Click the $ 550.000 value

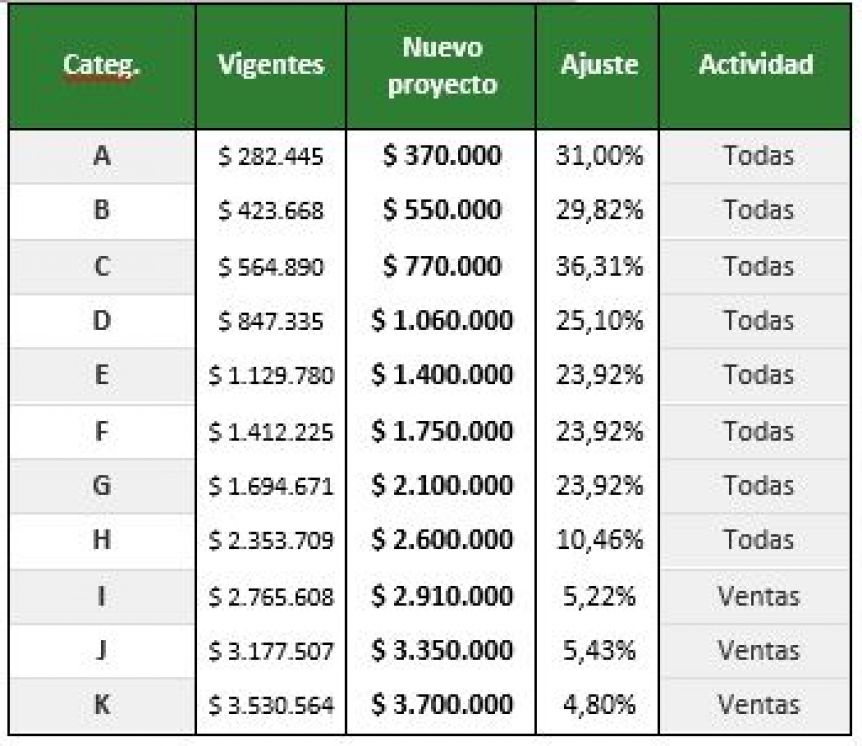(x=441, y=211)
